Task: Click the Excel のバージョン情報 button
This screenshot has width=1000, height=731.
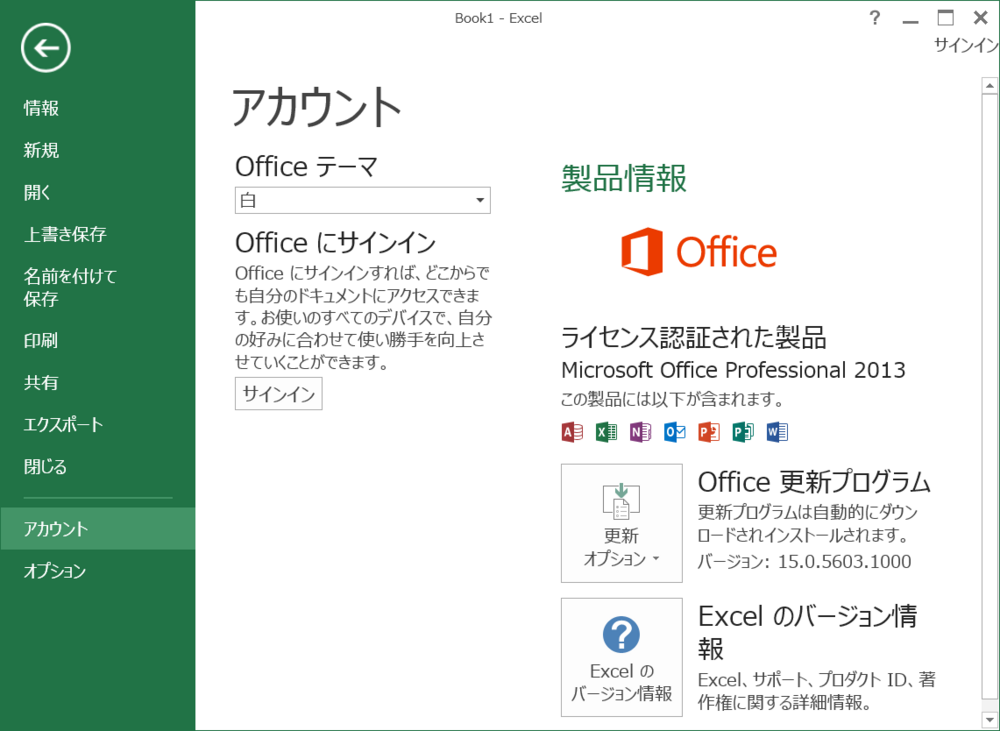Action: click(622, 657)
